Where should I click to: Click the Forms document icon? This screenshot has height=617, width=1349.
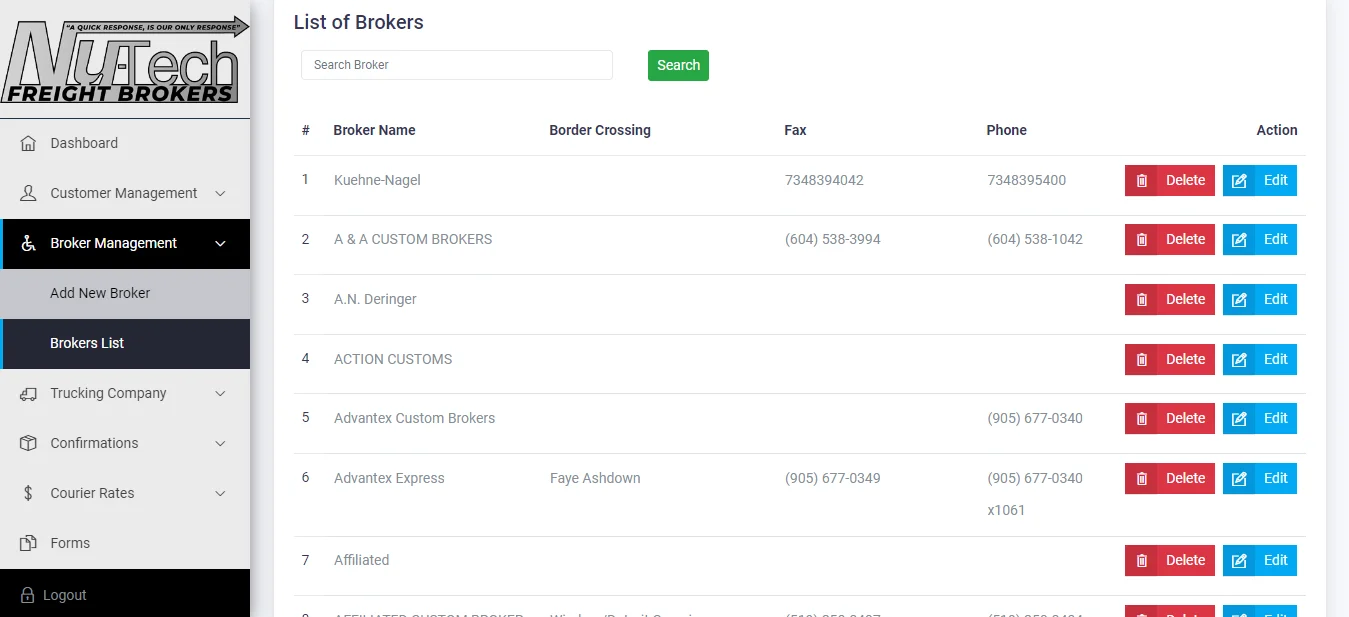(28, 543)
